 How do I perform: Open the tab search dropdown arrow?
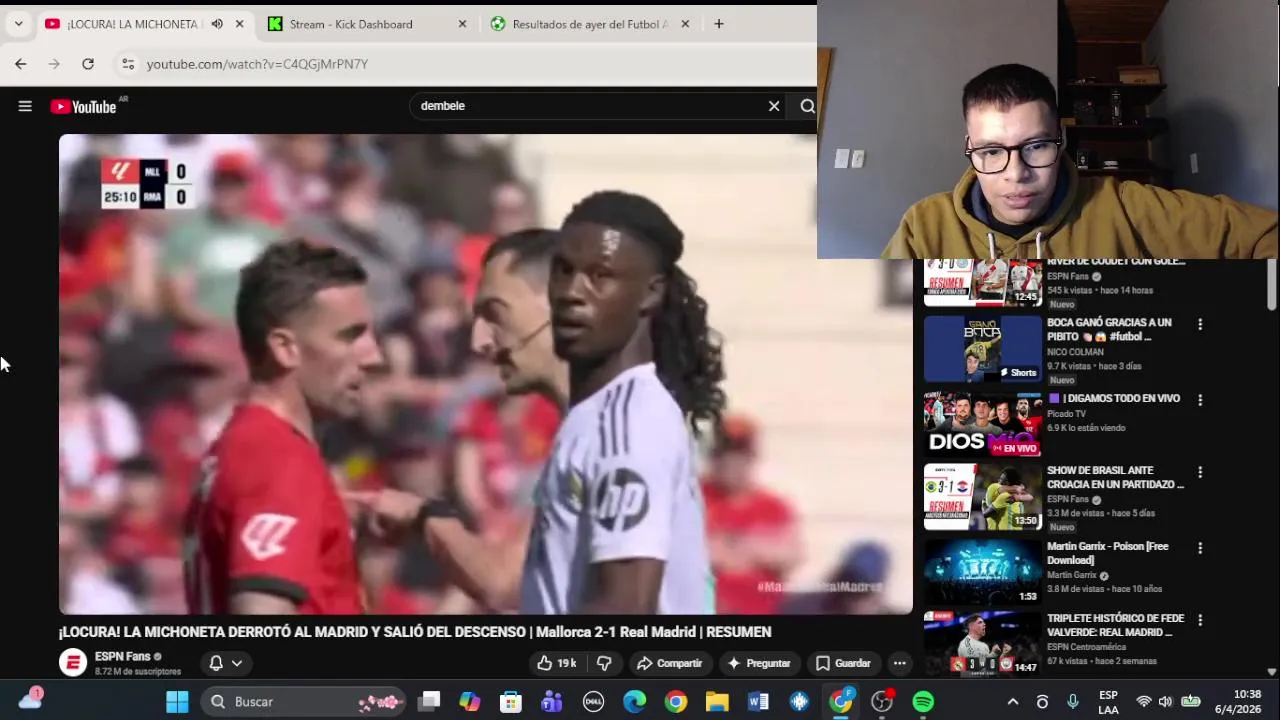point(18,24)
